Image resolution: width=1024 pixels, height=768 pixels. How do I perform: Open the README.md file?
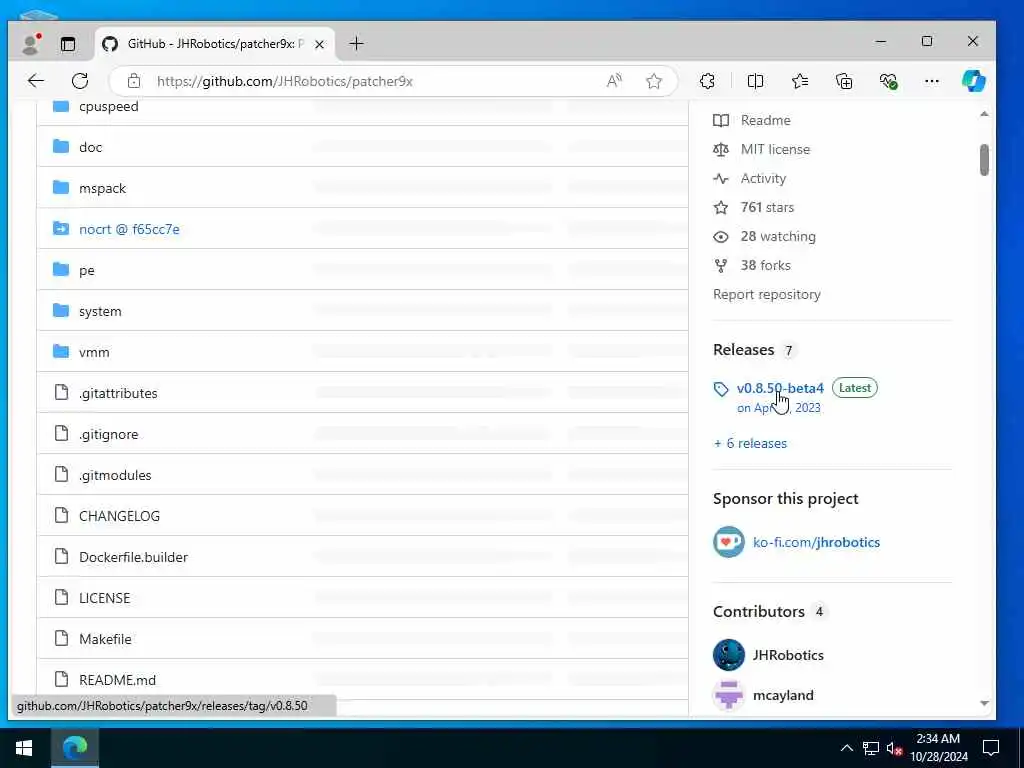pos(118,680)
